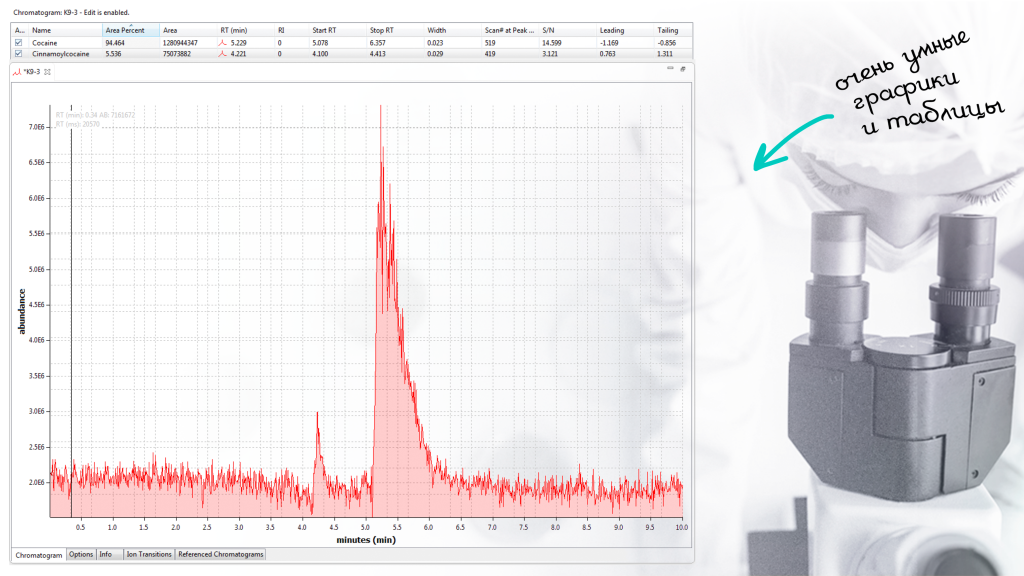Open the Referenced Chromatograms tab
This screenshot has width=1024, height=576.
click(220, 554)
